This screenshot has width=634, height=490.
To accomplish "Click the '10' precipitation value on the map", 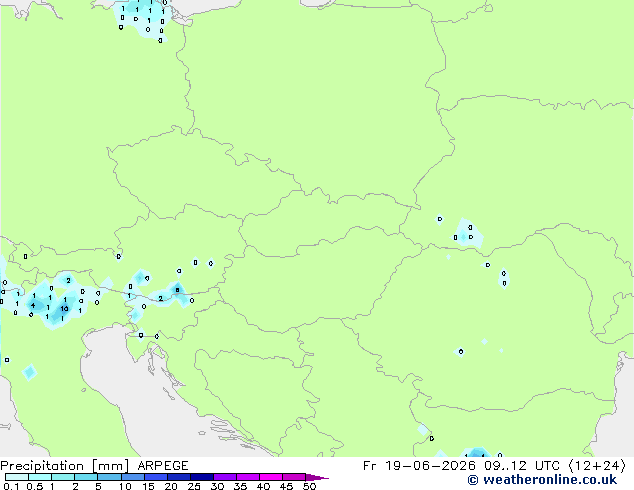I will 64,309.
